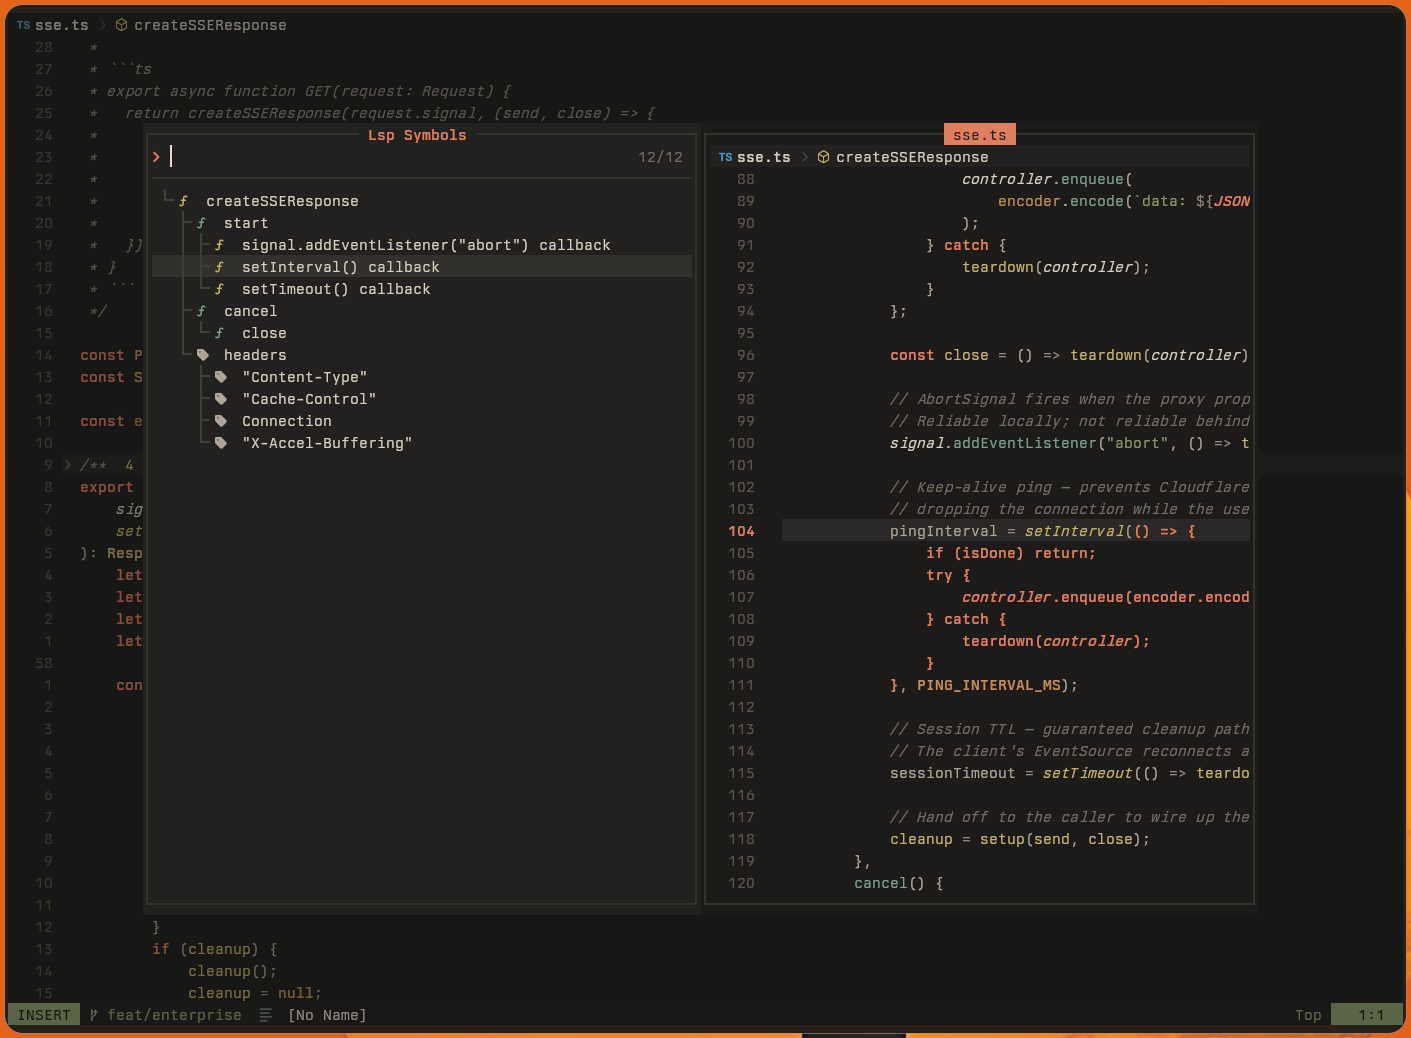
Task: Click sessionTimeout on preview line 115
Action: tap(952, 773)
